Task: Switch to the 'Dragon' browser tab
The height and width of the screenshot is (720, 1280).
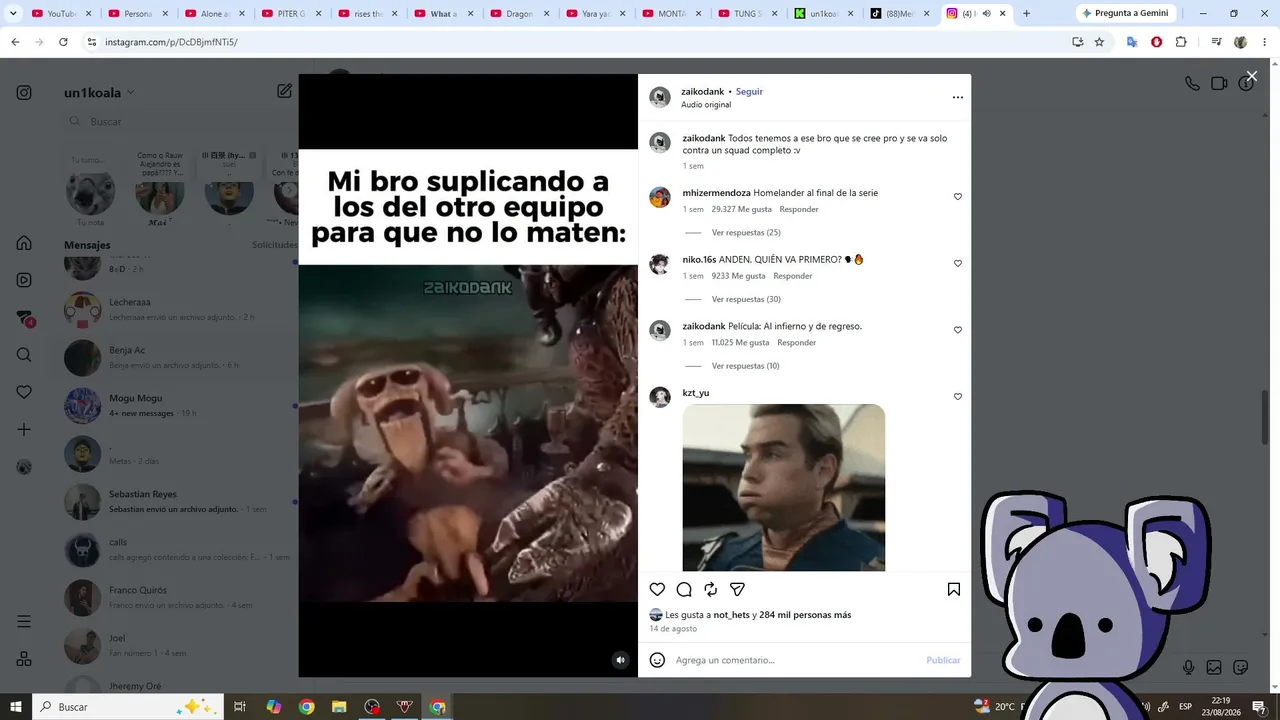Action: click(x=520, y=14)
